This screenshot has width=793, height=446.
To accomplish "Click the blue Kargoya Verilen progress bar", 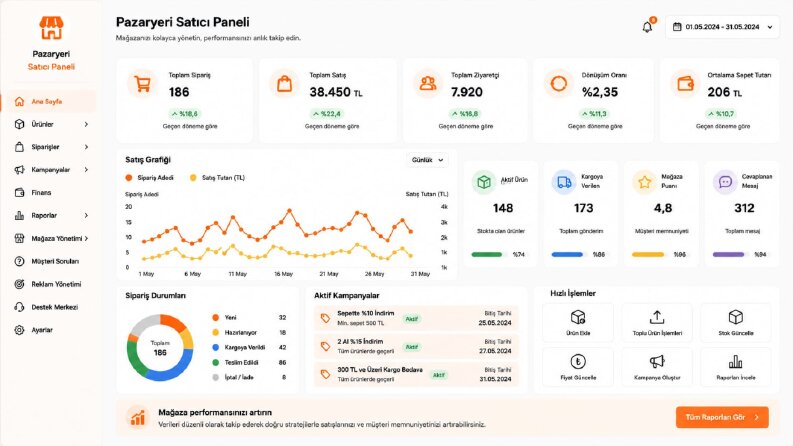I will (569, 254).
